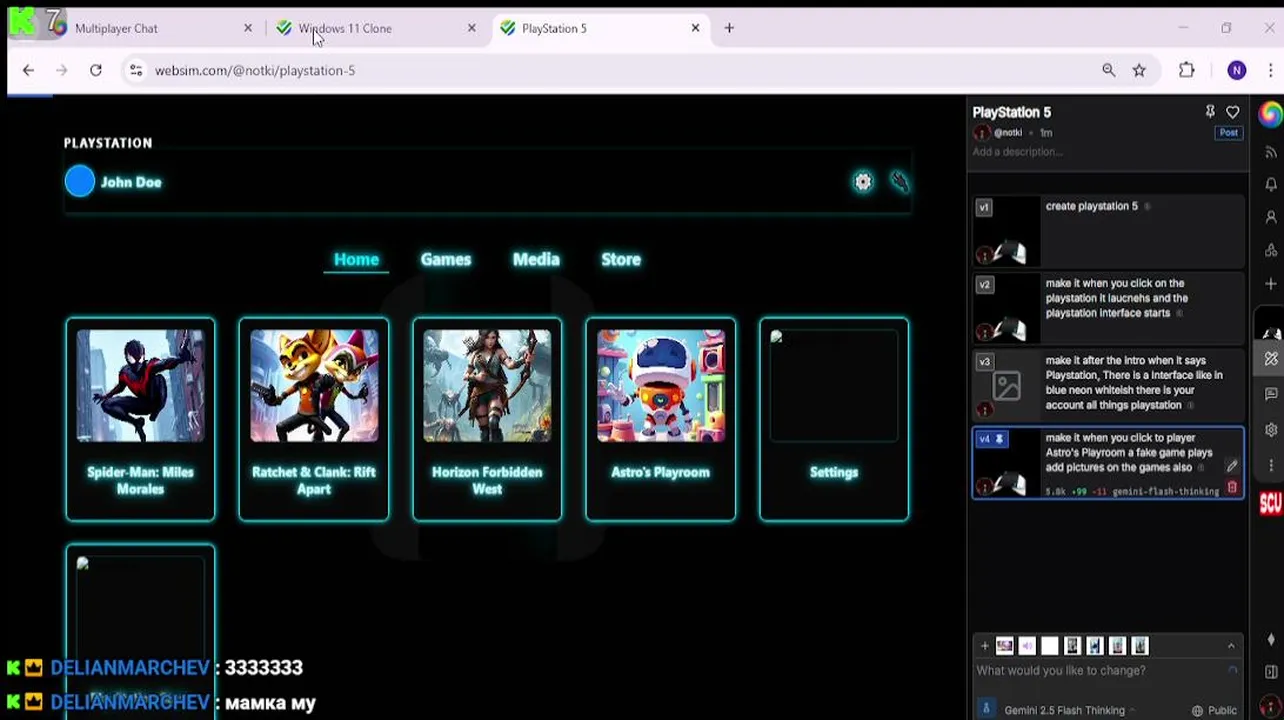Select version v3 in history list
1284x720 pixels.
point(1108,385)
